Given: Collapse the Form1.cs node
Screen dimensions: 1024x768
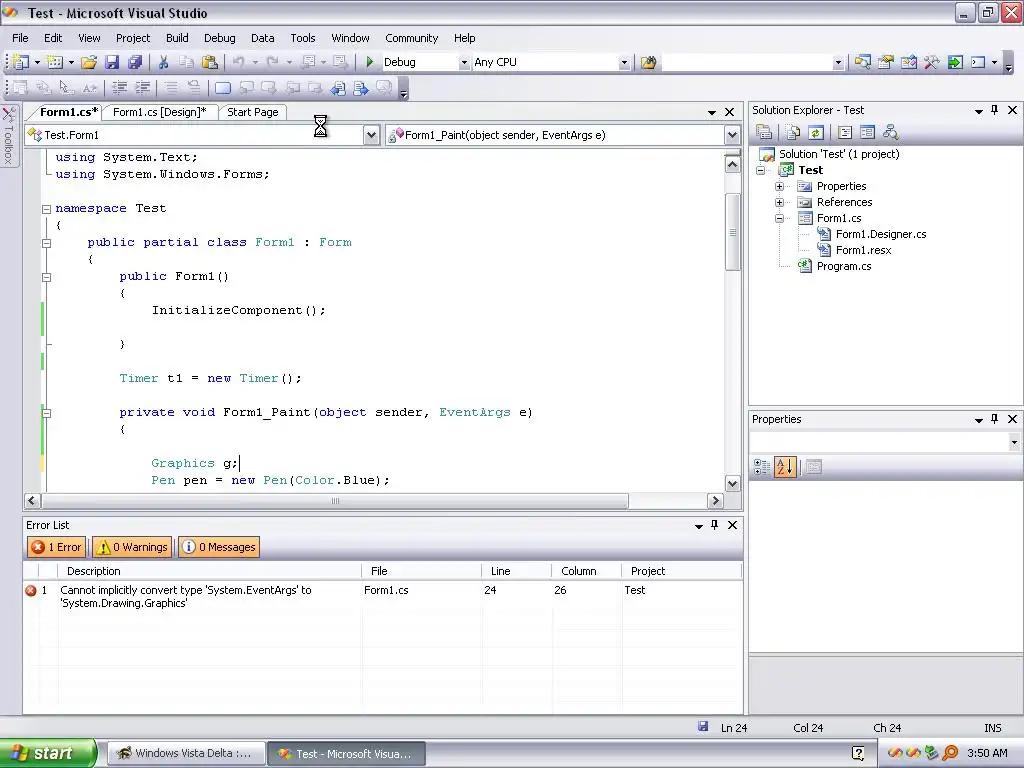Looking at the screenshot, I should tap(779, 218).
